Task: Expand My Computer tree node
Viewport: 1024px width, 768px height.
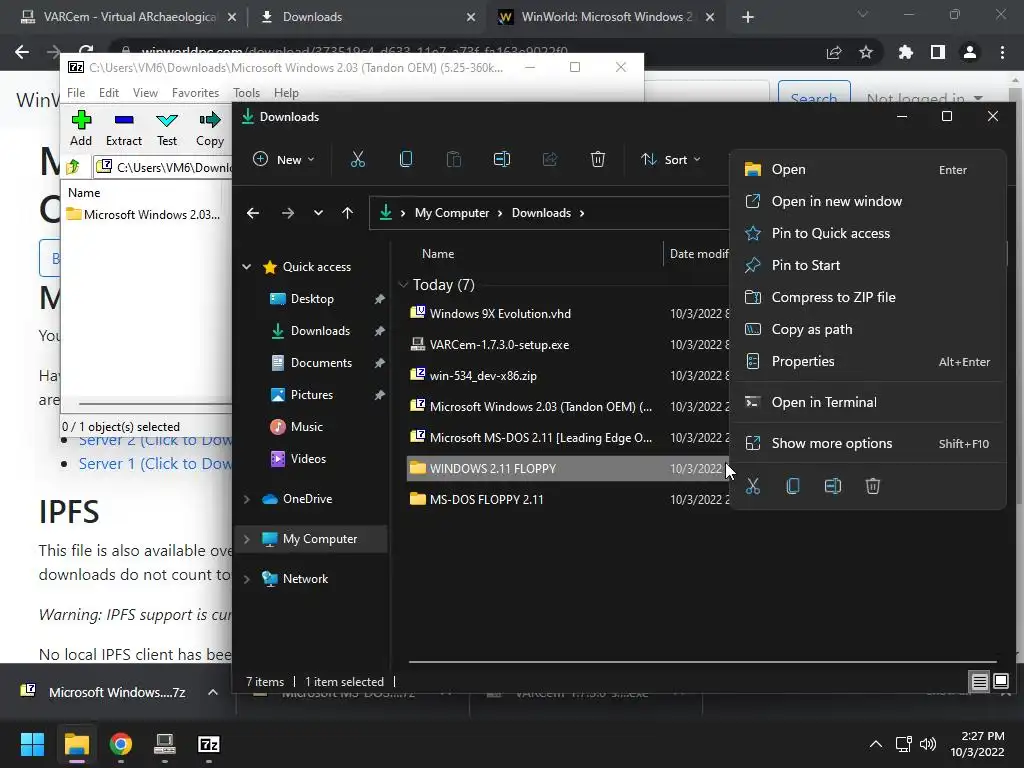Action: point(247,539)
